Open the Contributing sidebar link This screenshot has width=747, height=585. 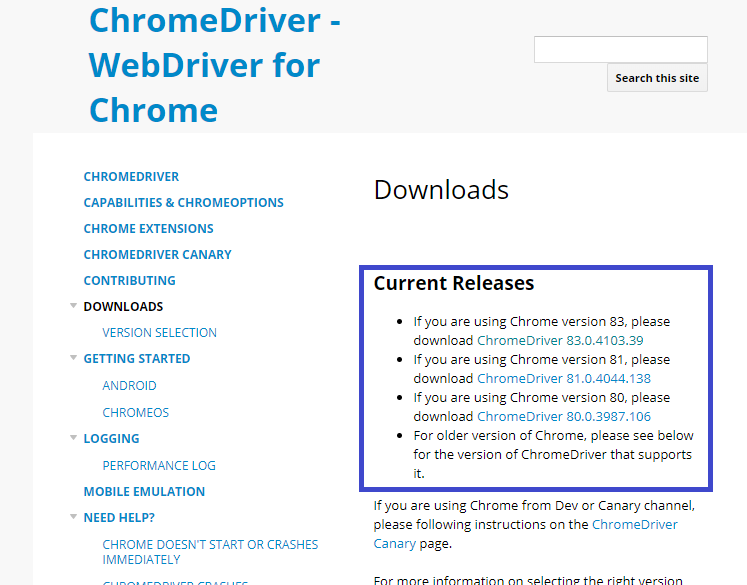click(130, 280)
